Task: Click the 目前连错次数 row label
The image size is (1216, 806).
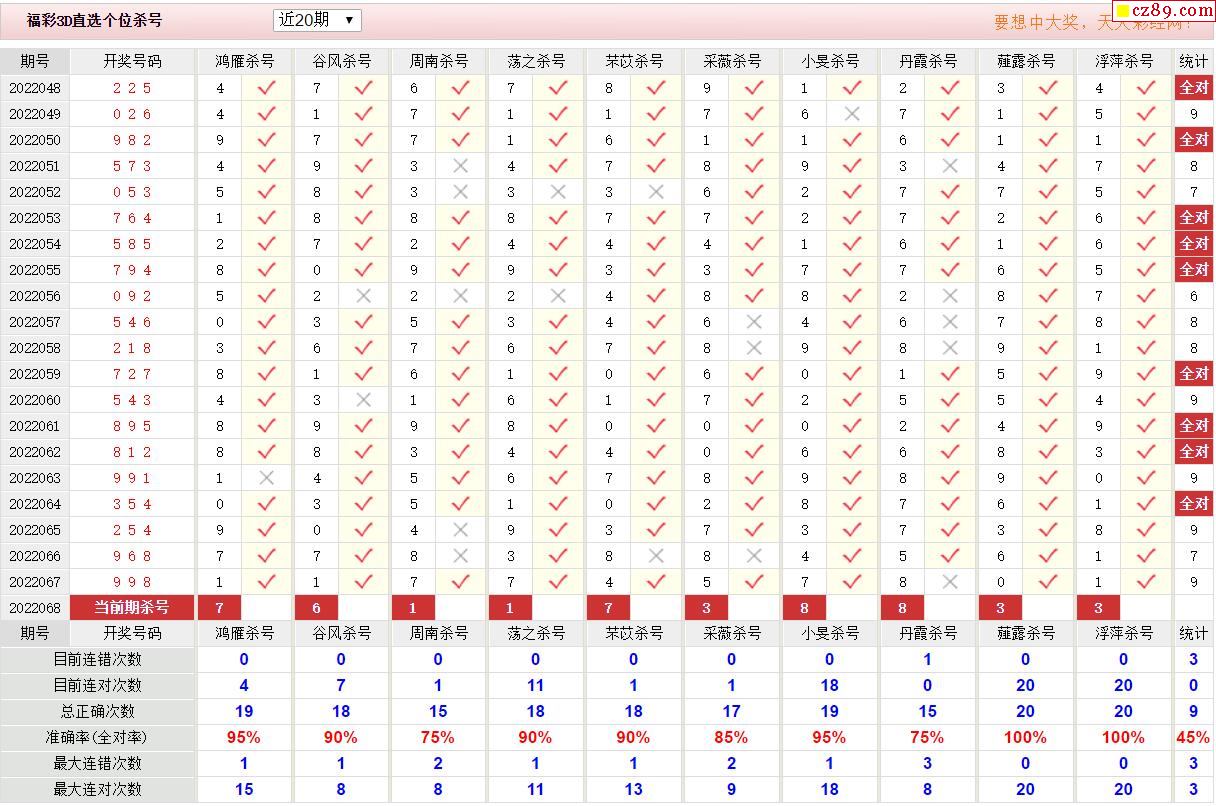Action: click(97, 660)
